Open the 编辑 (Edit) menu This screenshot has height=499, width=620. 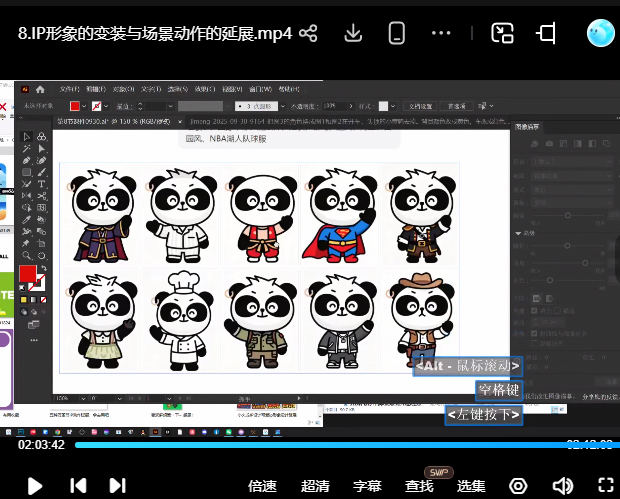tap(96, 89)
